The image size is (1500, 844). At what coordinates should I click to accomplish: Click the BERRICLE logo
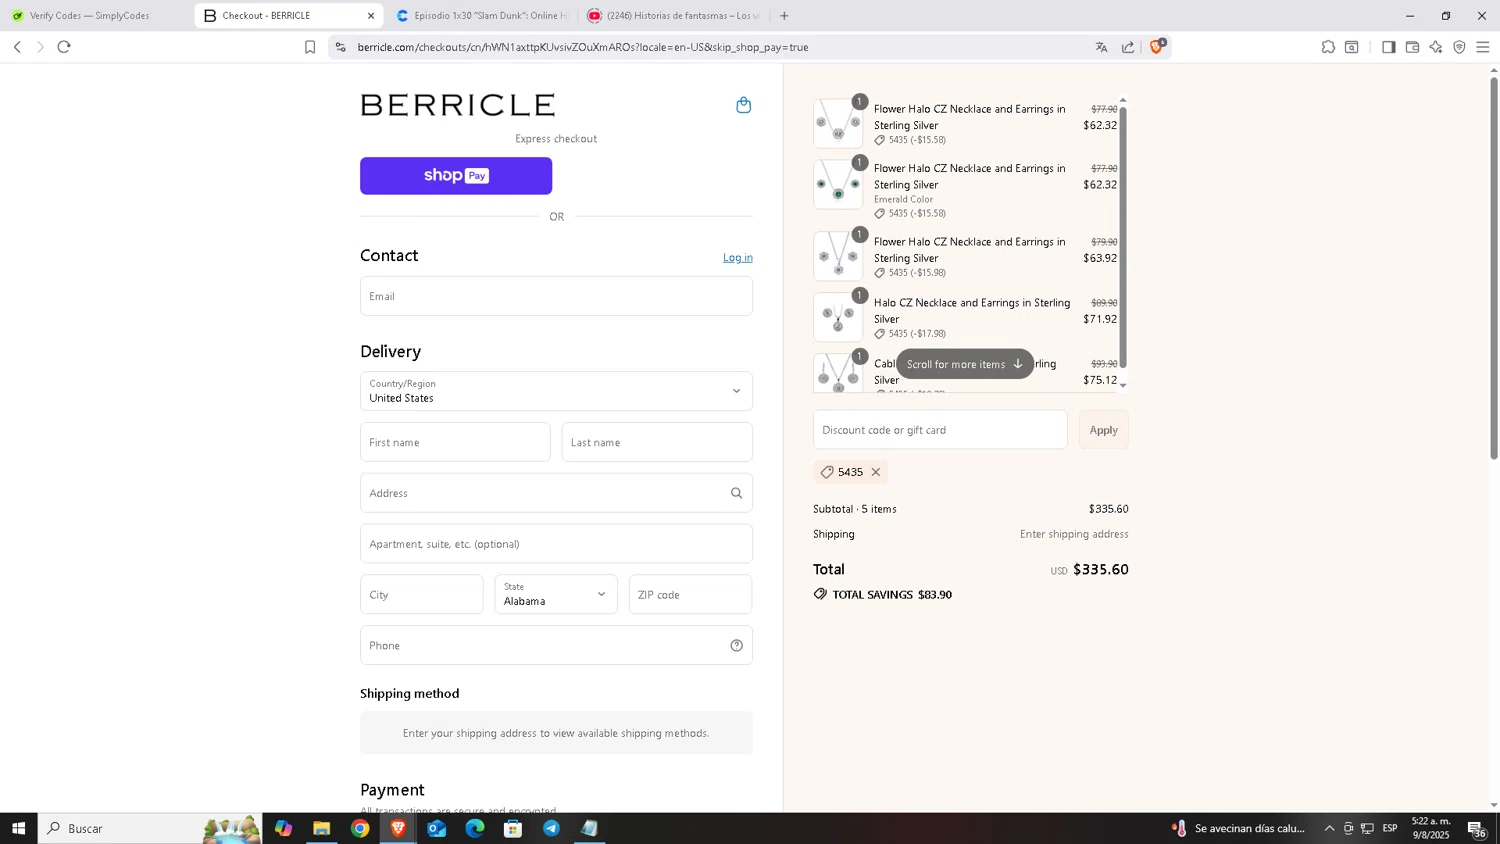coord(458,105)
